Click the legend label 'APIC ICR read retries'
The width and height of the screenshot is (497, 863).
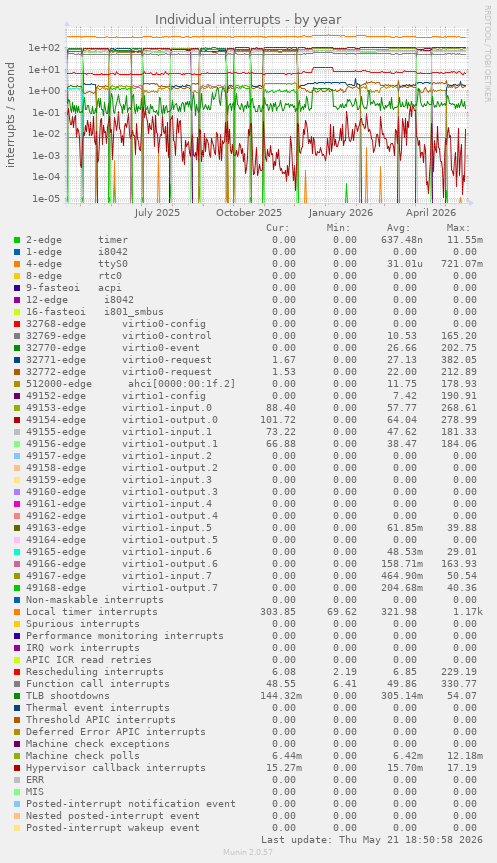point(89,660)
